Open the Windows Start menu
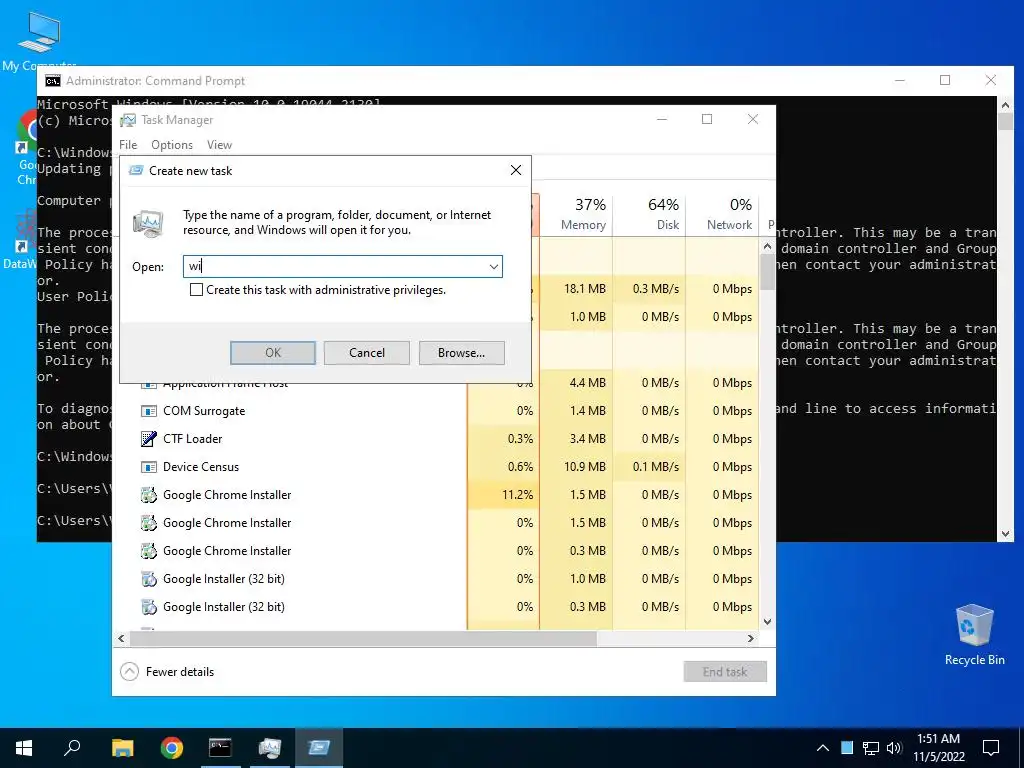The width and height of the screenshot is (1024, 768). (24, 748)
